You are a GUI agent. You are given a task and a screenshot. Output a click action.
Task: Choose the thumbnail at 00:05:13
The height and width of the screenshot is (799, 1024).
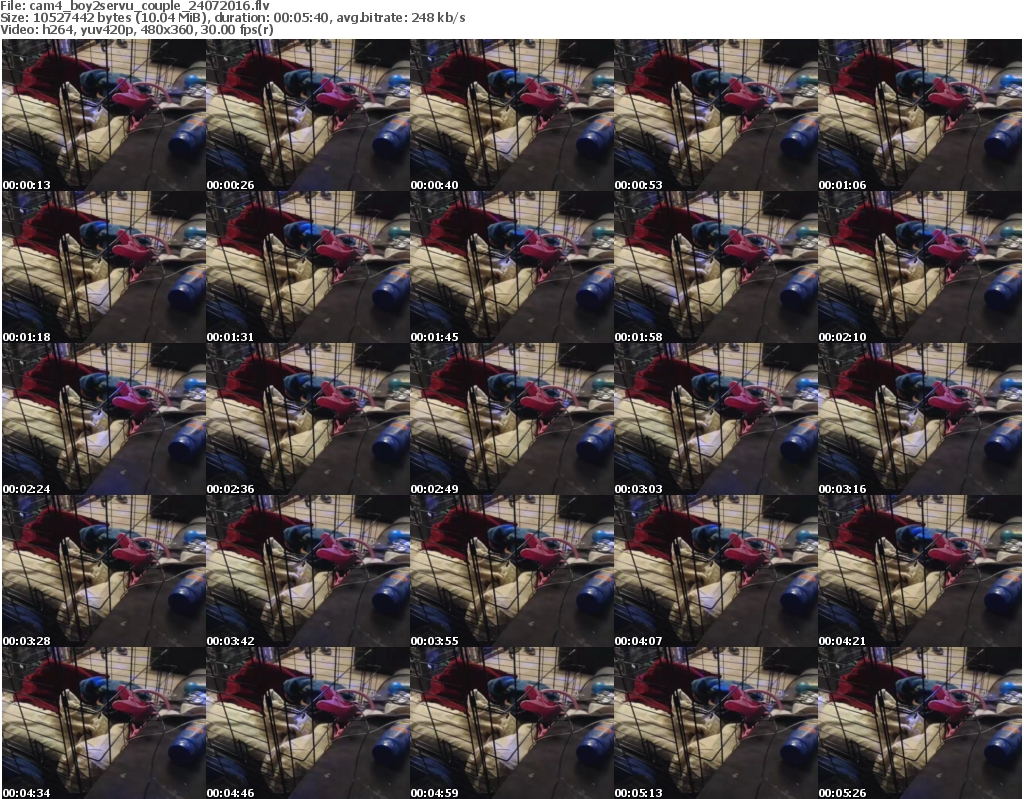(716, 723)
